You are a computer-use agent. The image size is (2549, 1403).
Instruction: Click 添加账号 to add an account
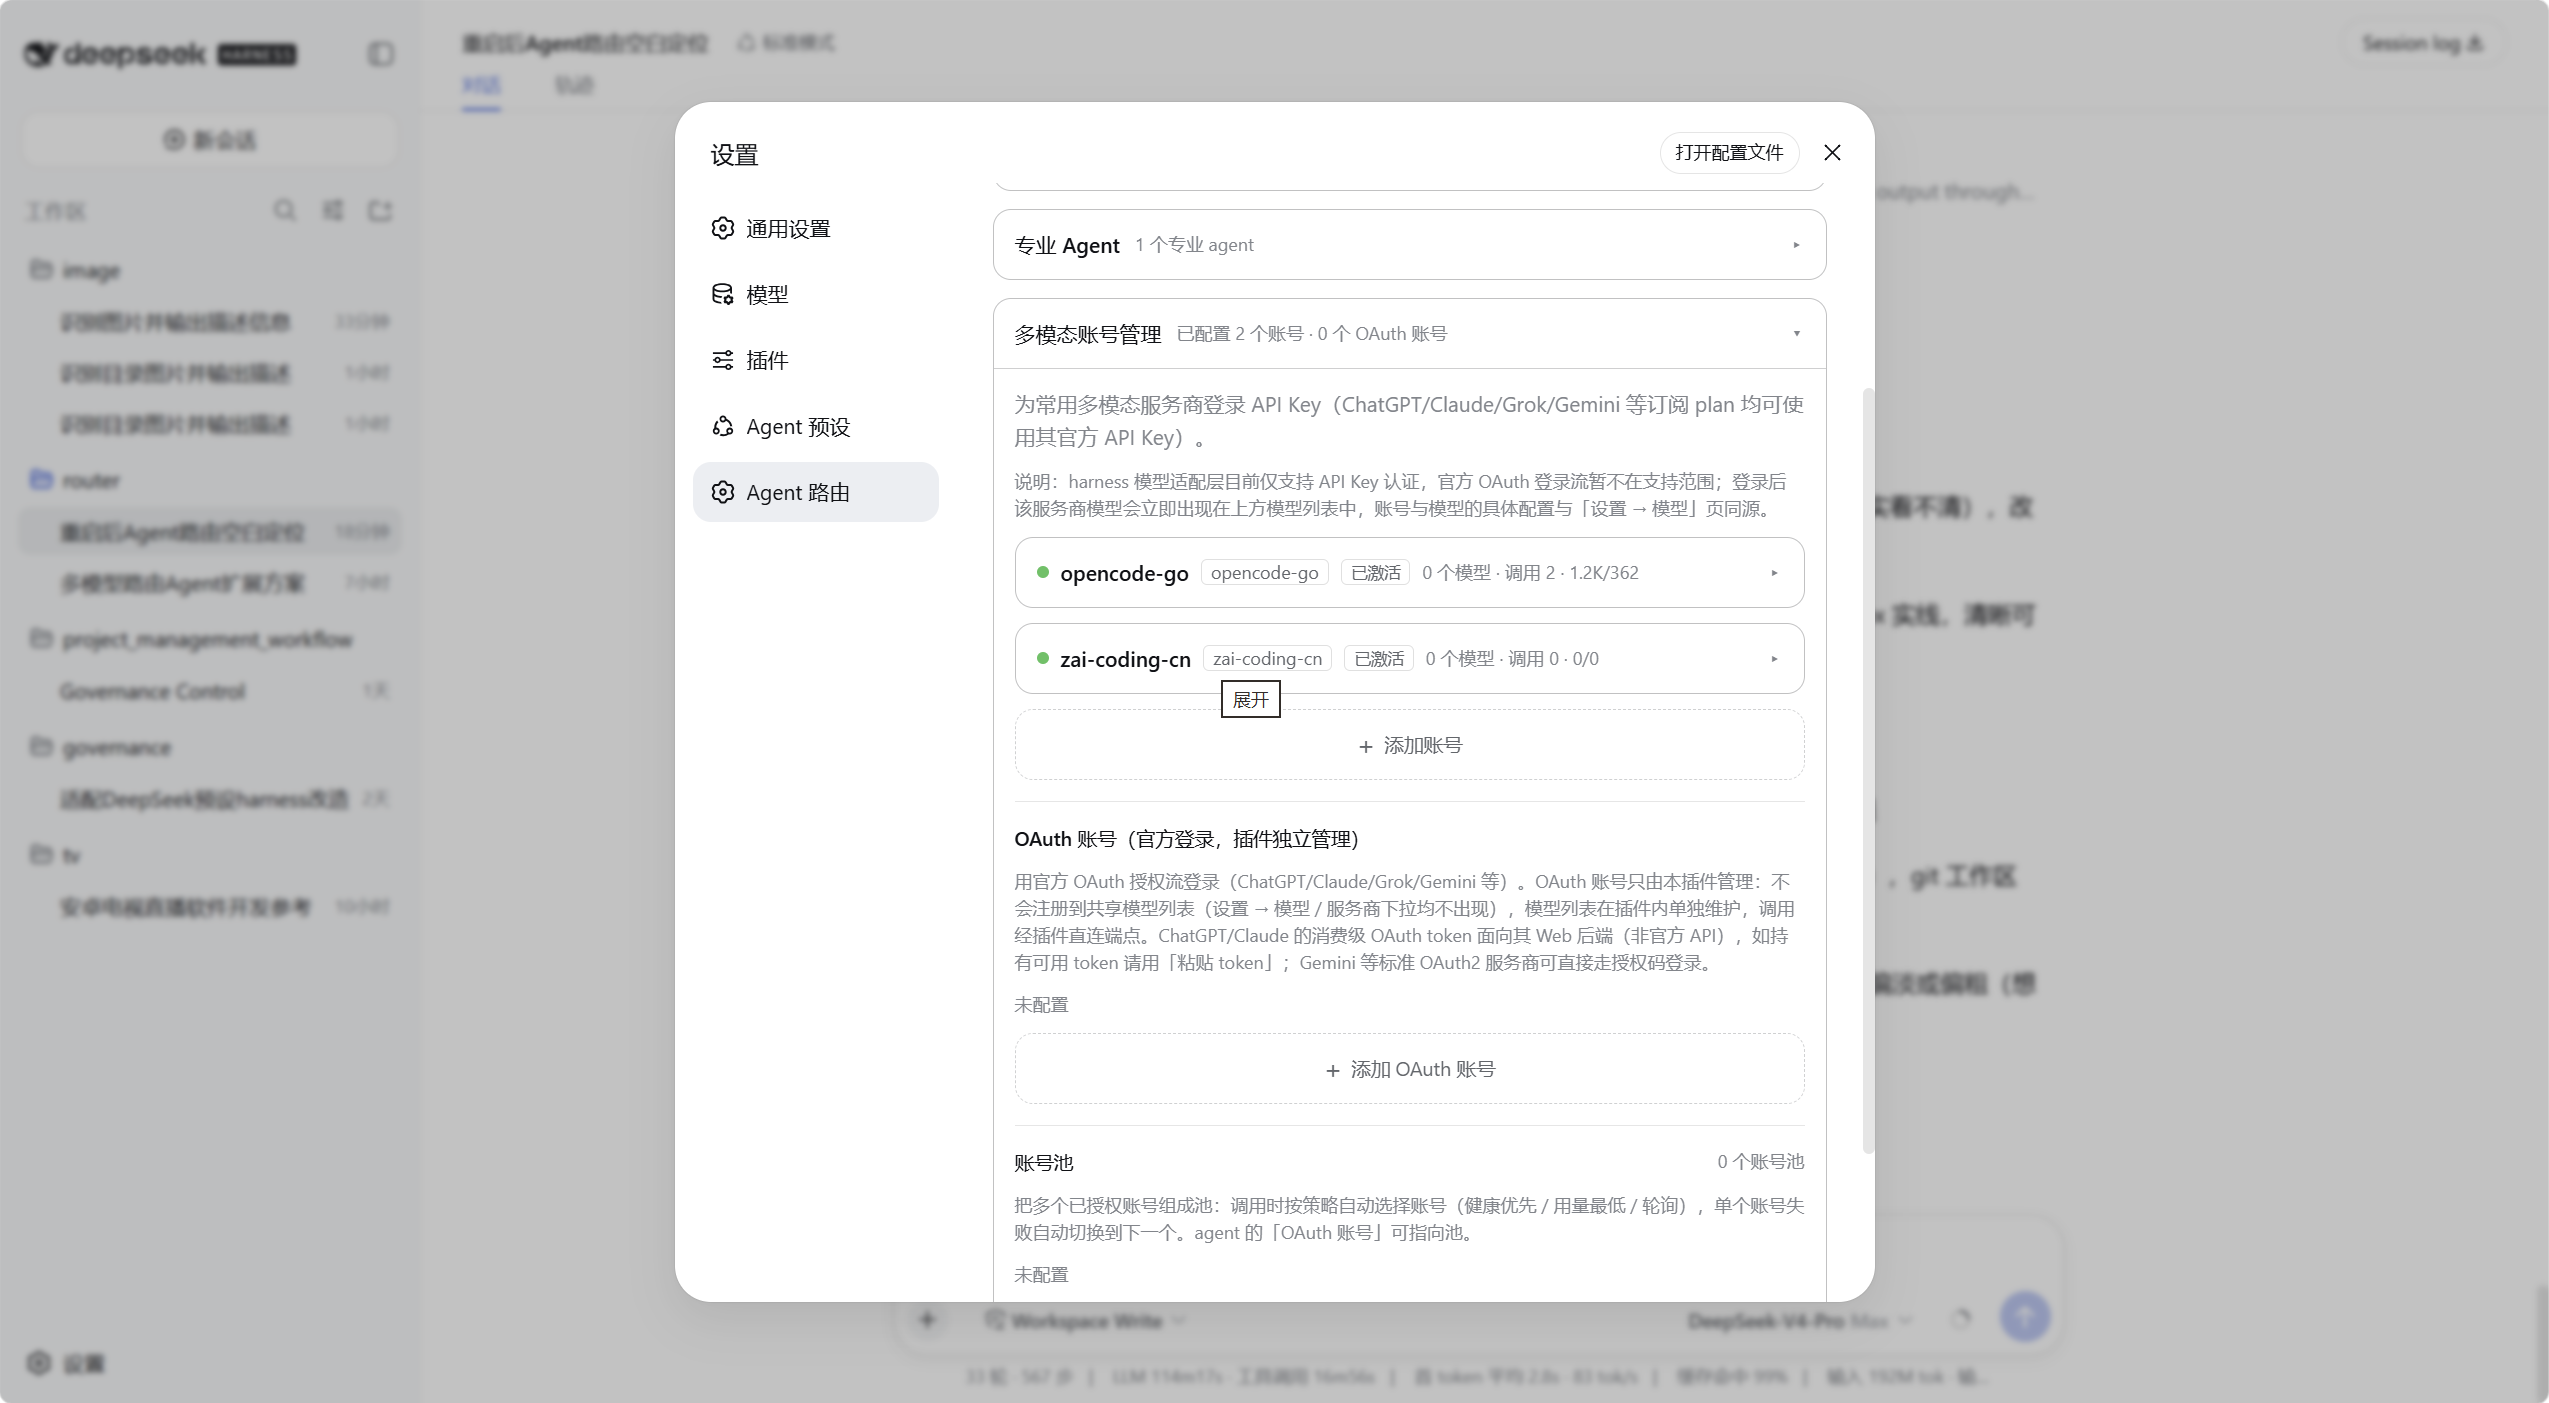(x=1409, y=746)
